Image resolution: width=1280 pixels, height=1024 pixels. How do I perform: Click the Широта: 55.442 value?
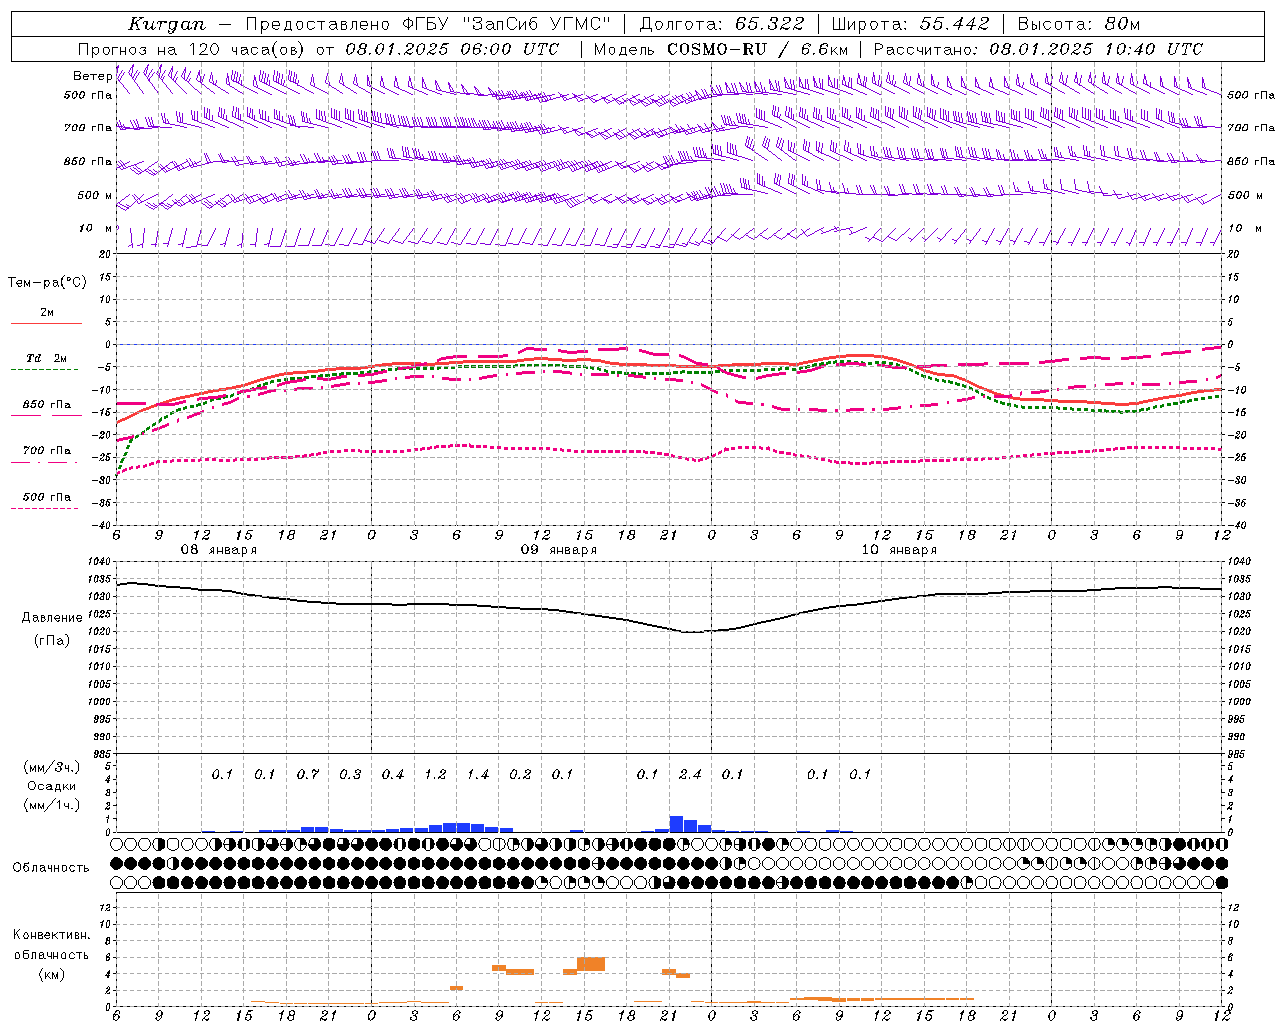(910, 23)
